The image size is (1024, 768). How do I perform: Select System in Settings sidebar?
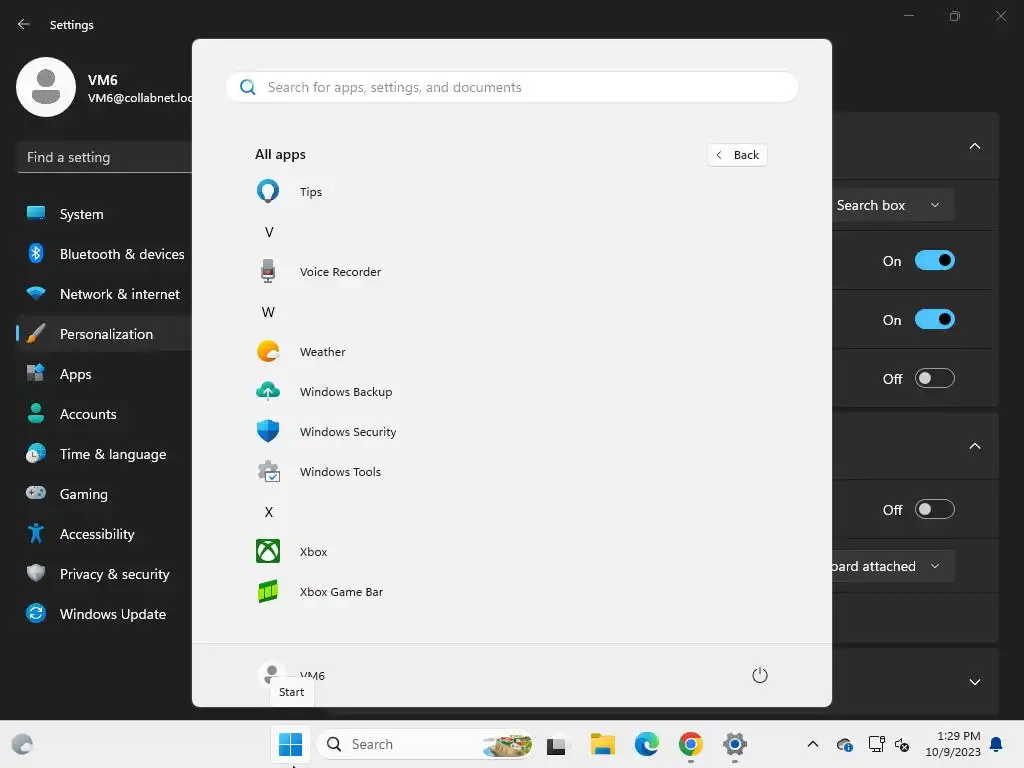(104, 214)
